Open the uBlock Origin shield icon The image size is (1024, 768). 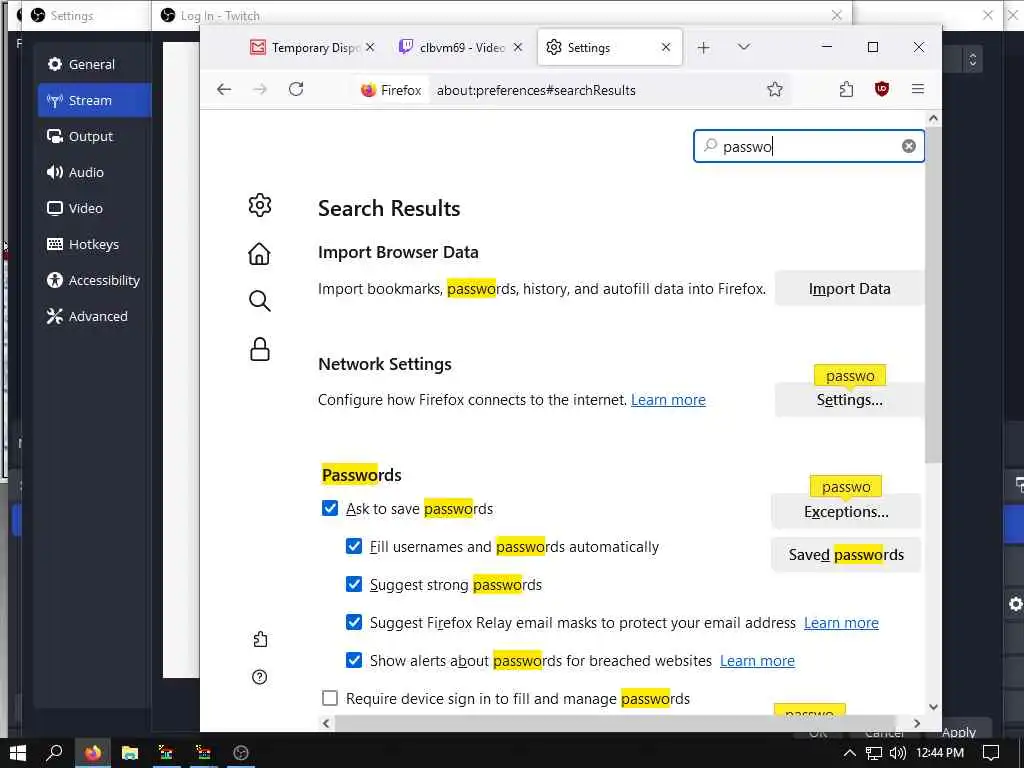[882, 89]
